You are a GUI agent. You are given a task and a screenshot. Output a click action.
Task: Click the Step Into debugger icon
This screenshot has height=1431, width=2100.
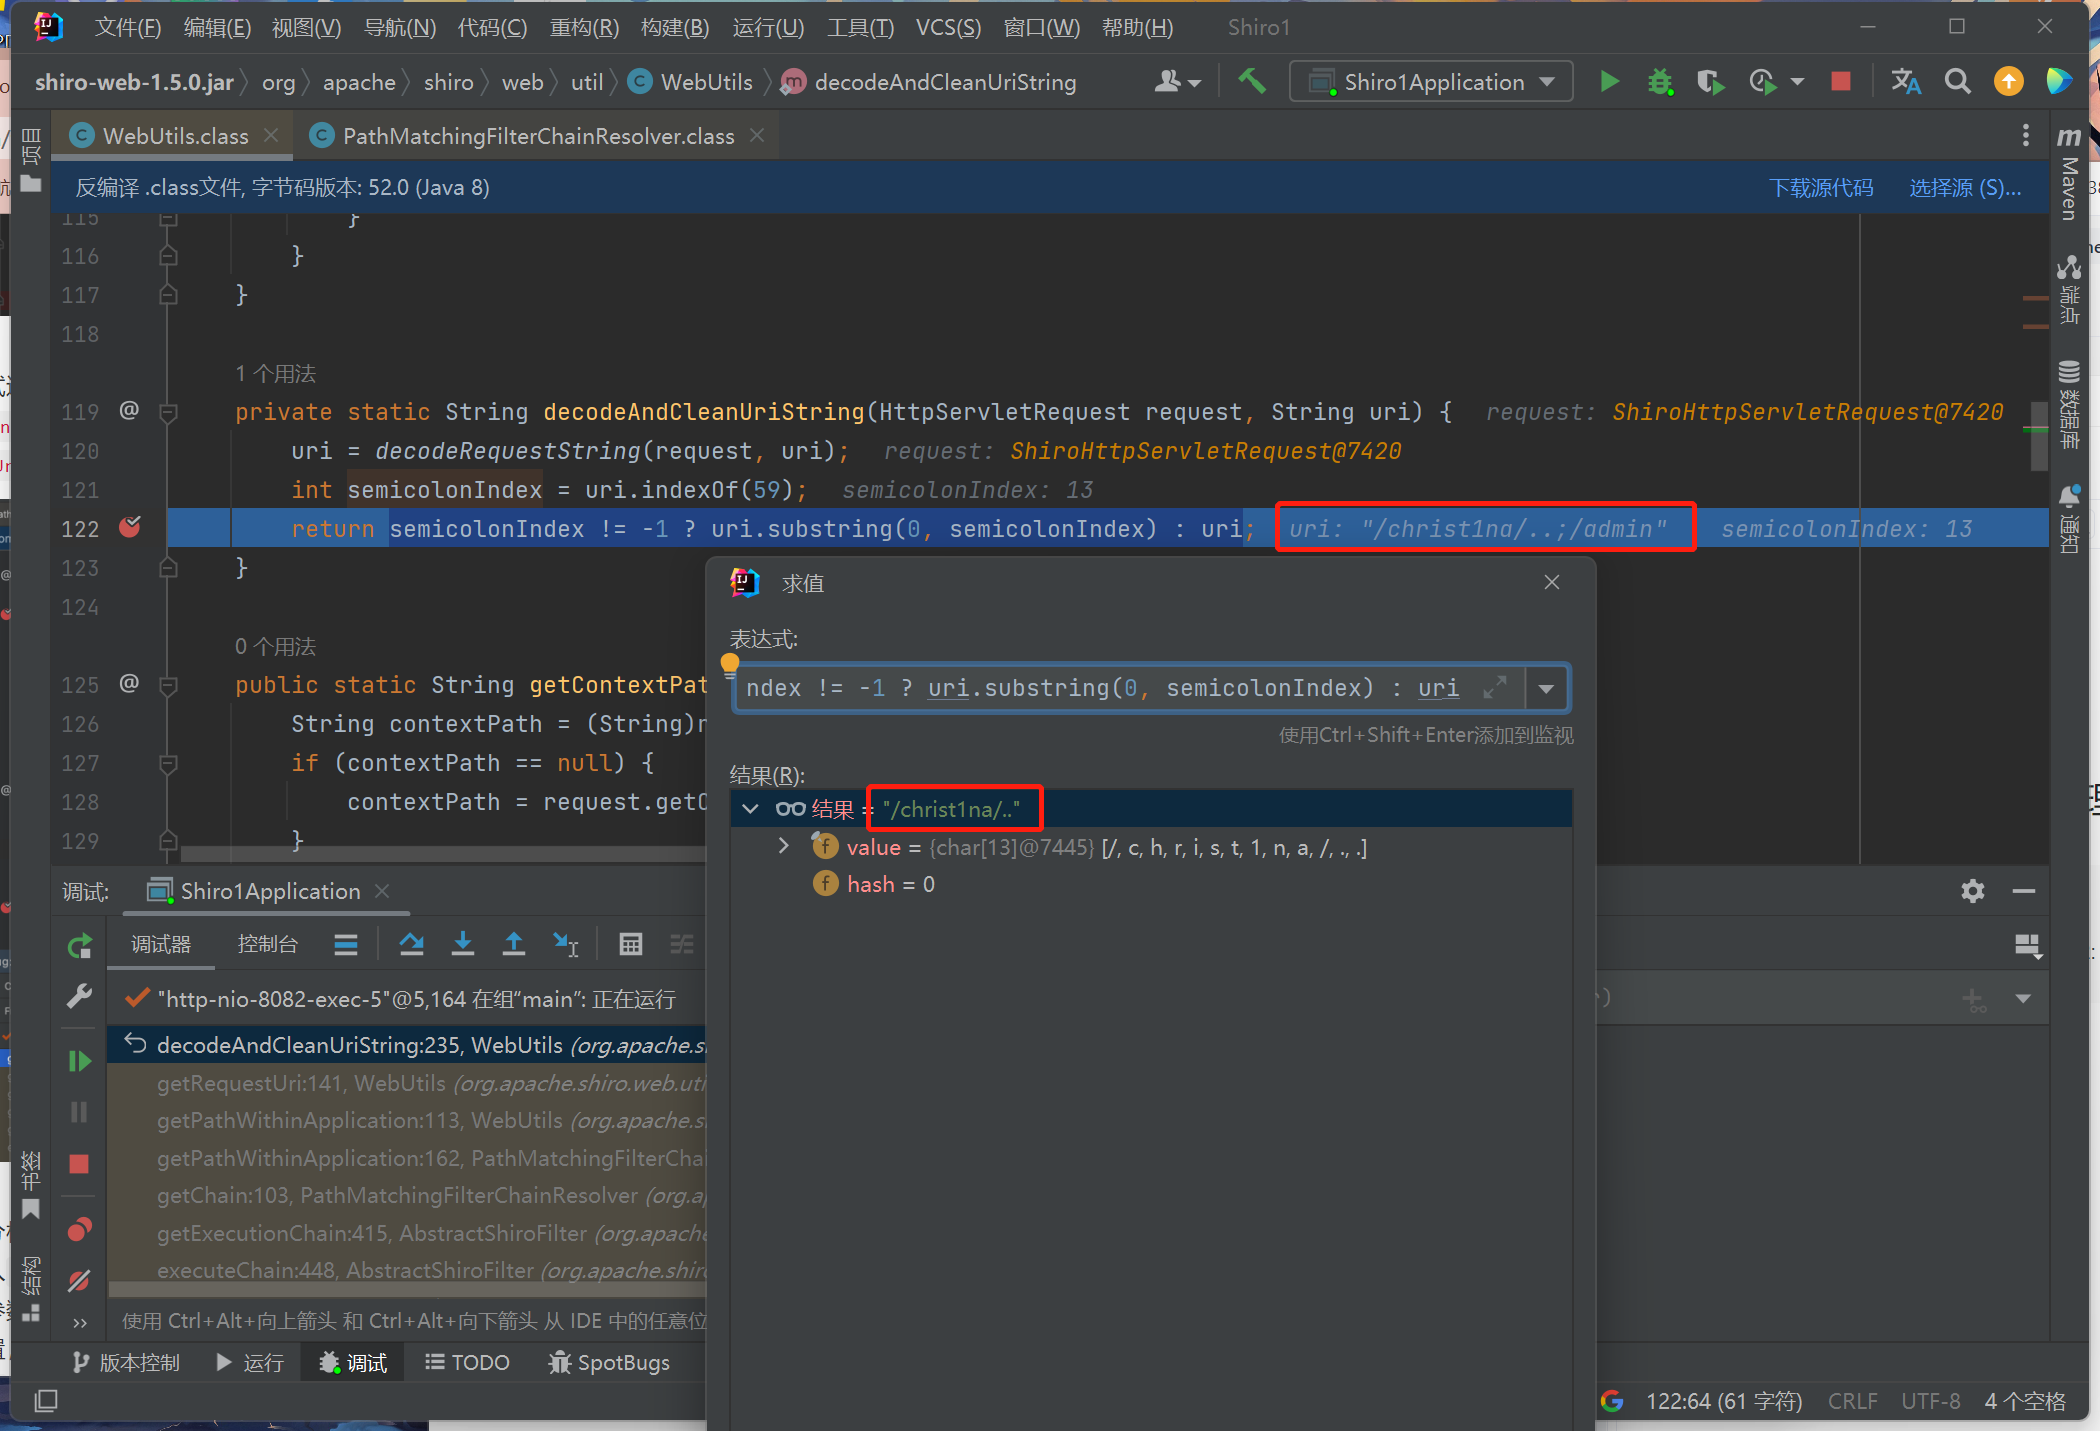pos(462,944)
